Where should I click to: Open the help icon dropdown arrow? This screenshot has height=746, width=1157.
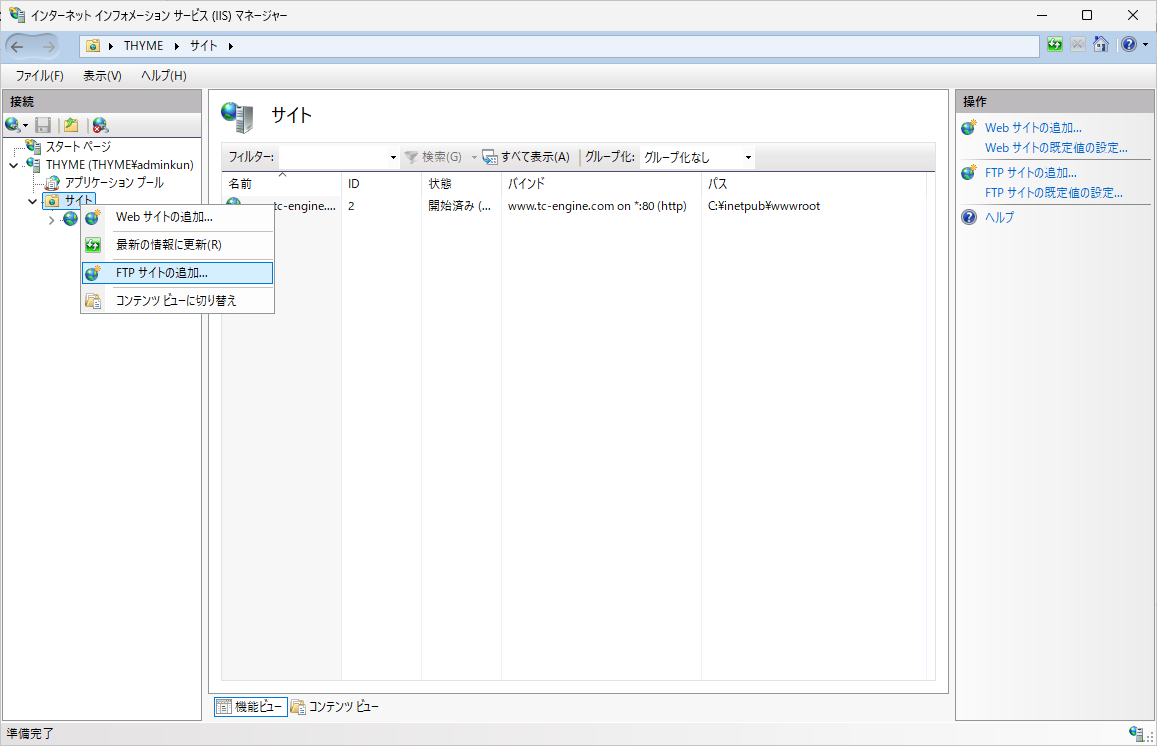click(x=1145, y=45)
